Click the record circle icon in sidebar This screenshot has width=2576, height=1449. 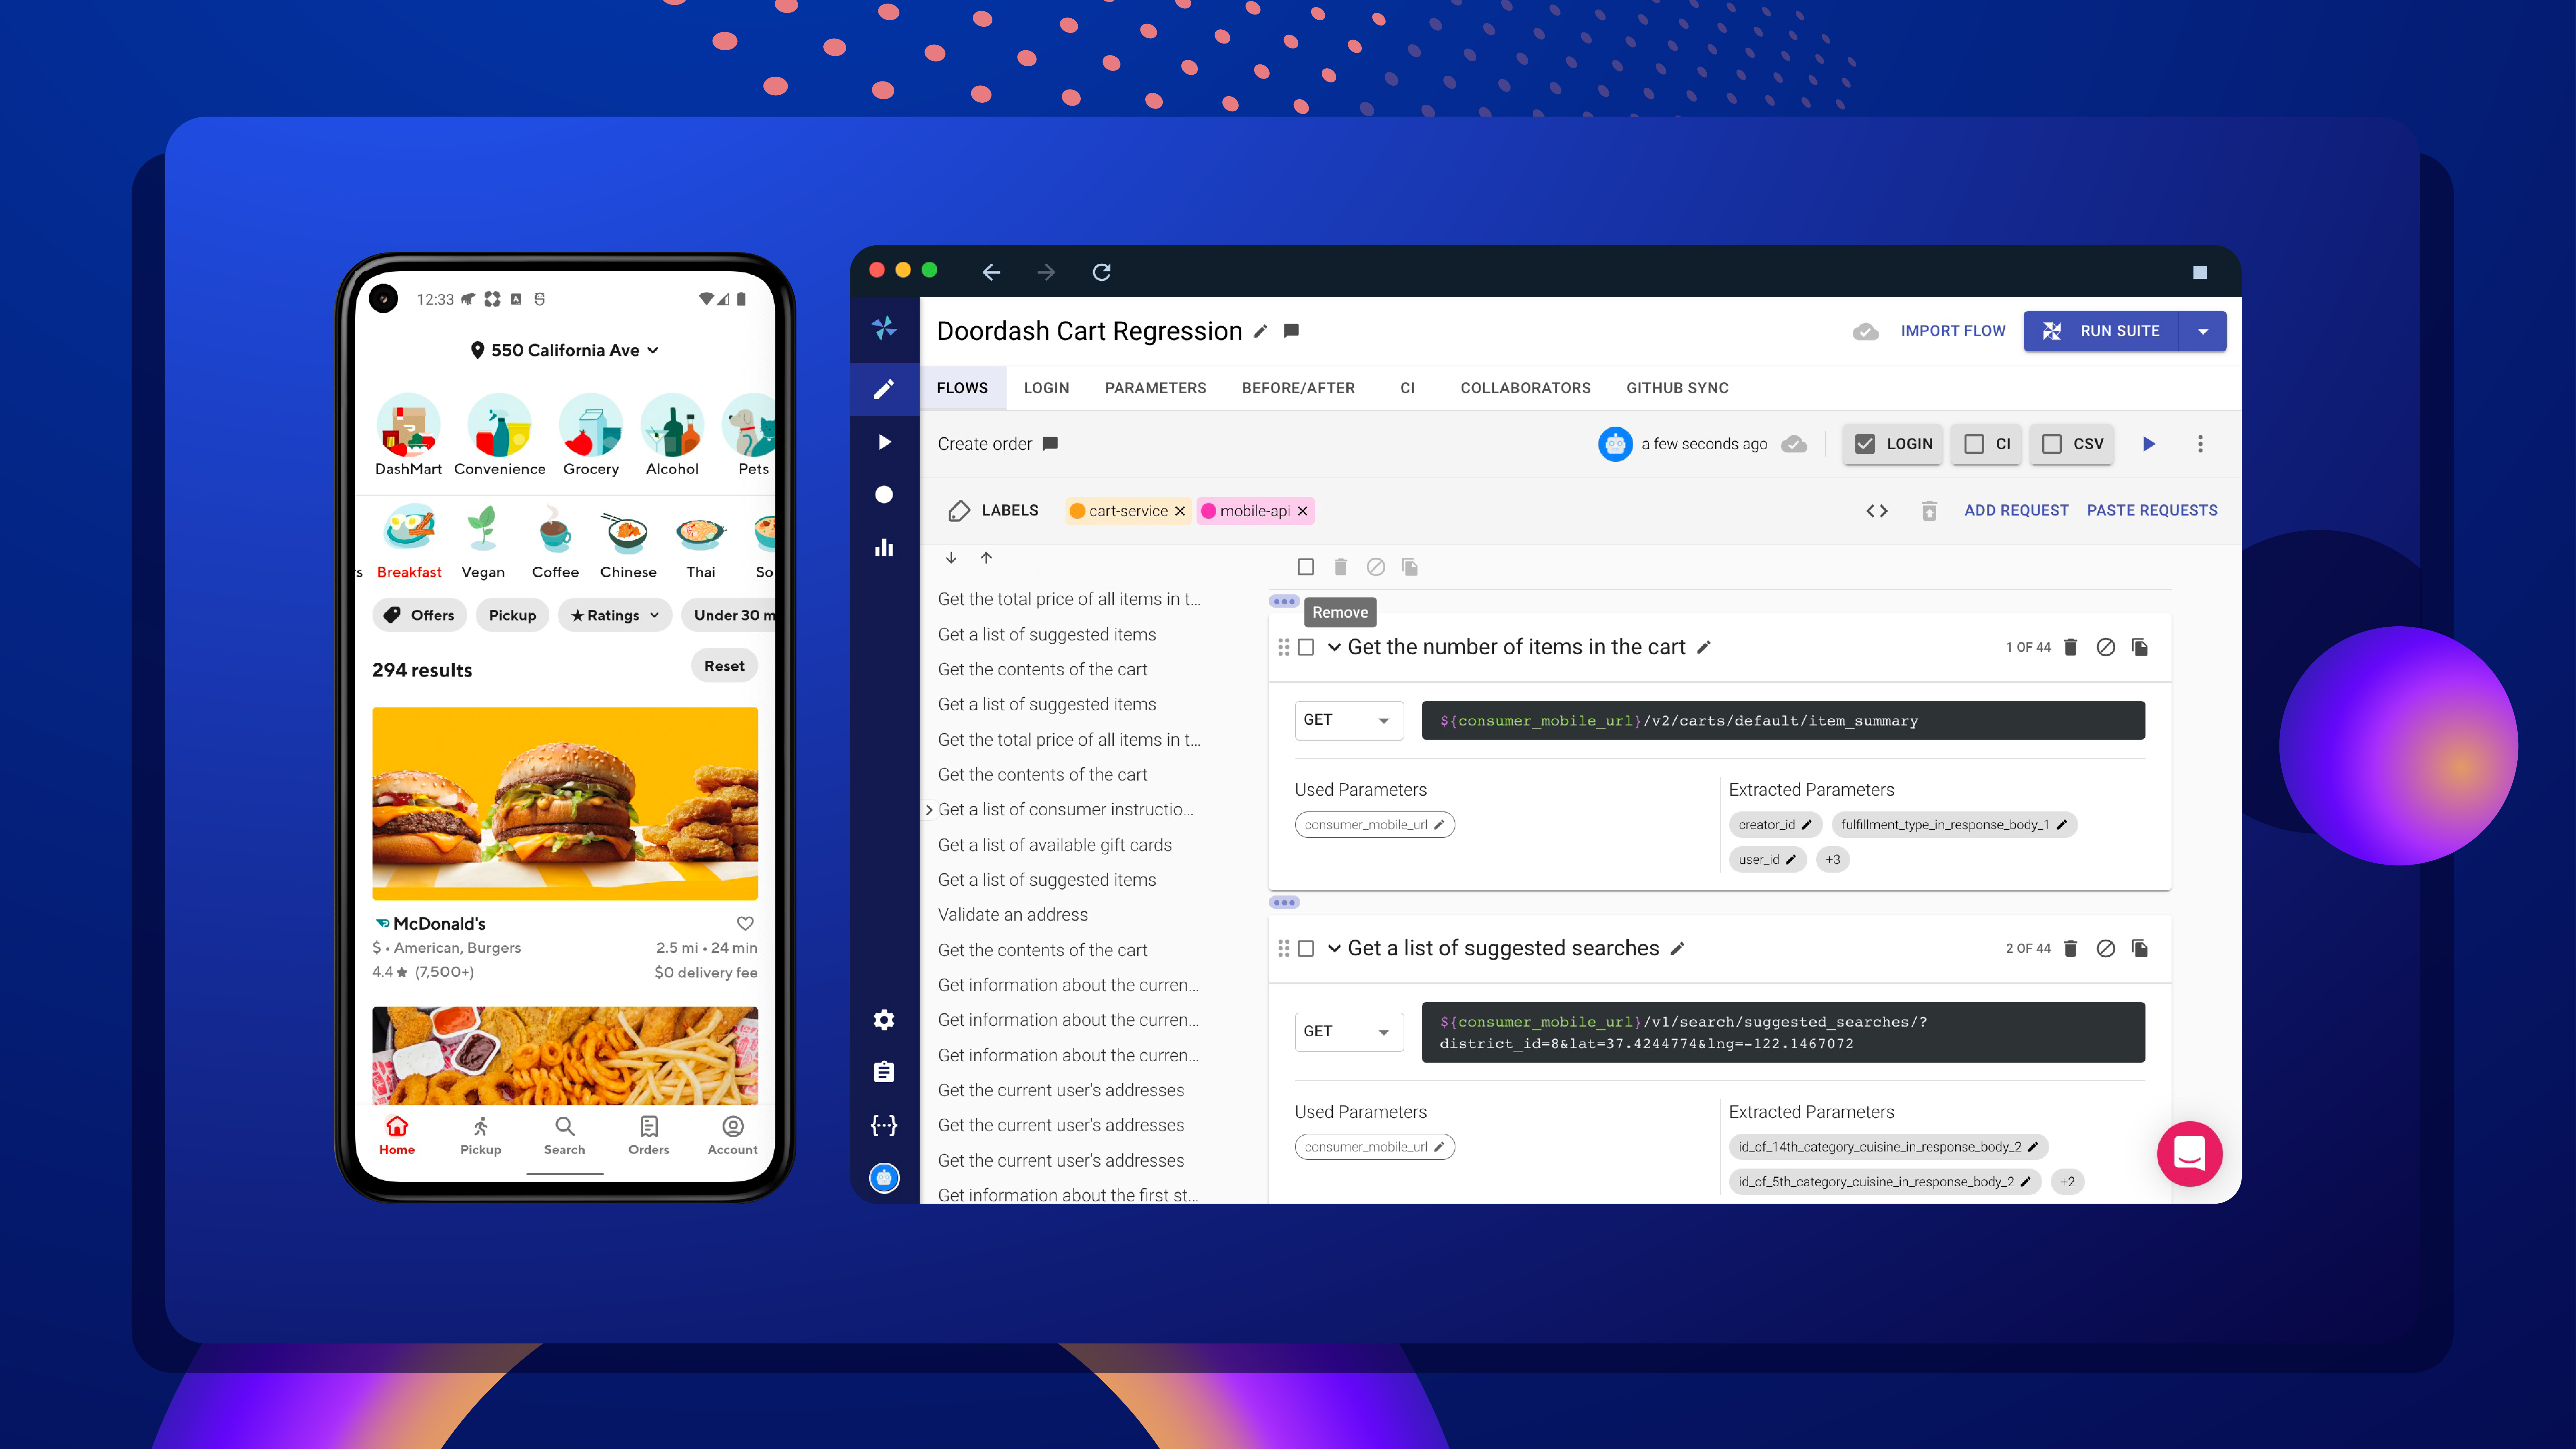tap(884, 494)
